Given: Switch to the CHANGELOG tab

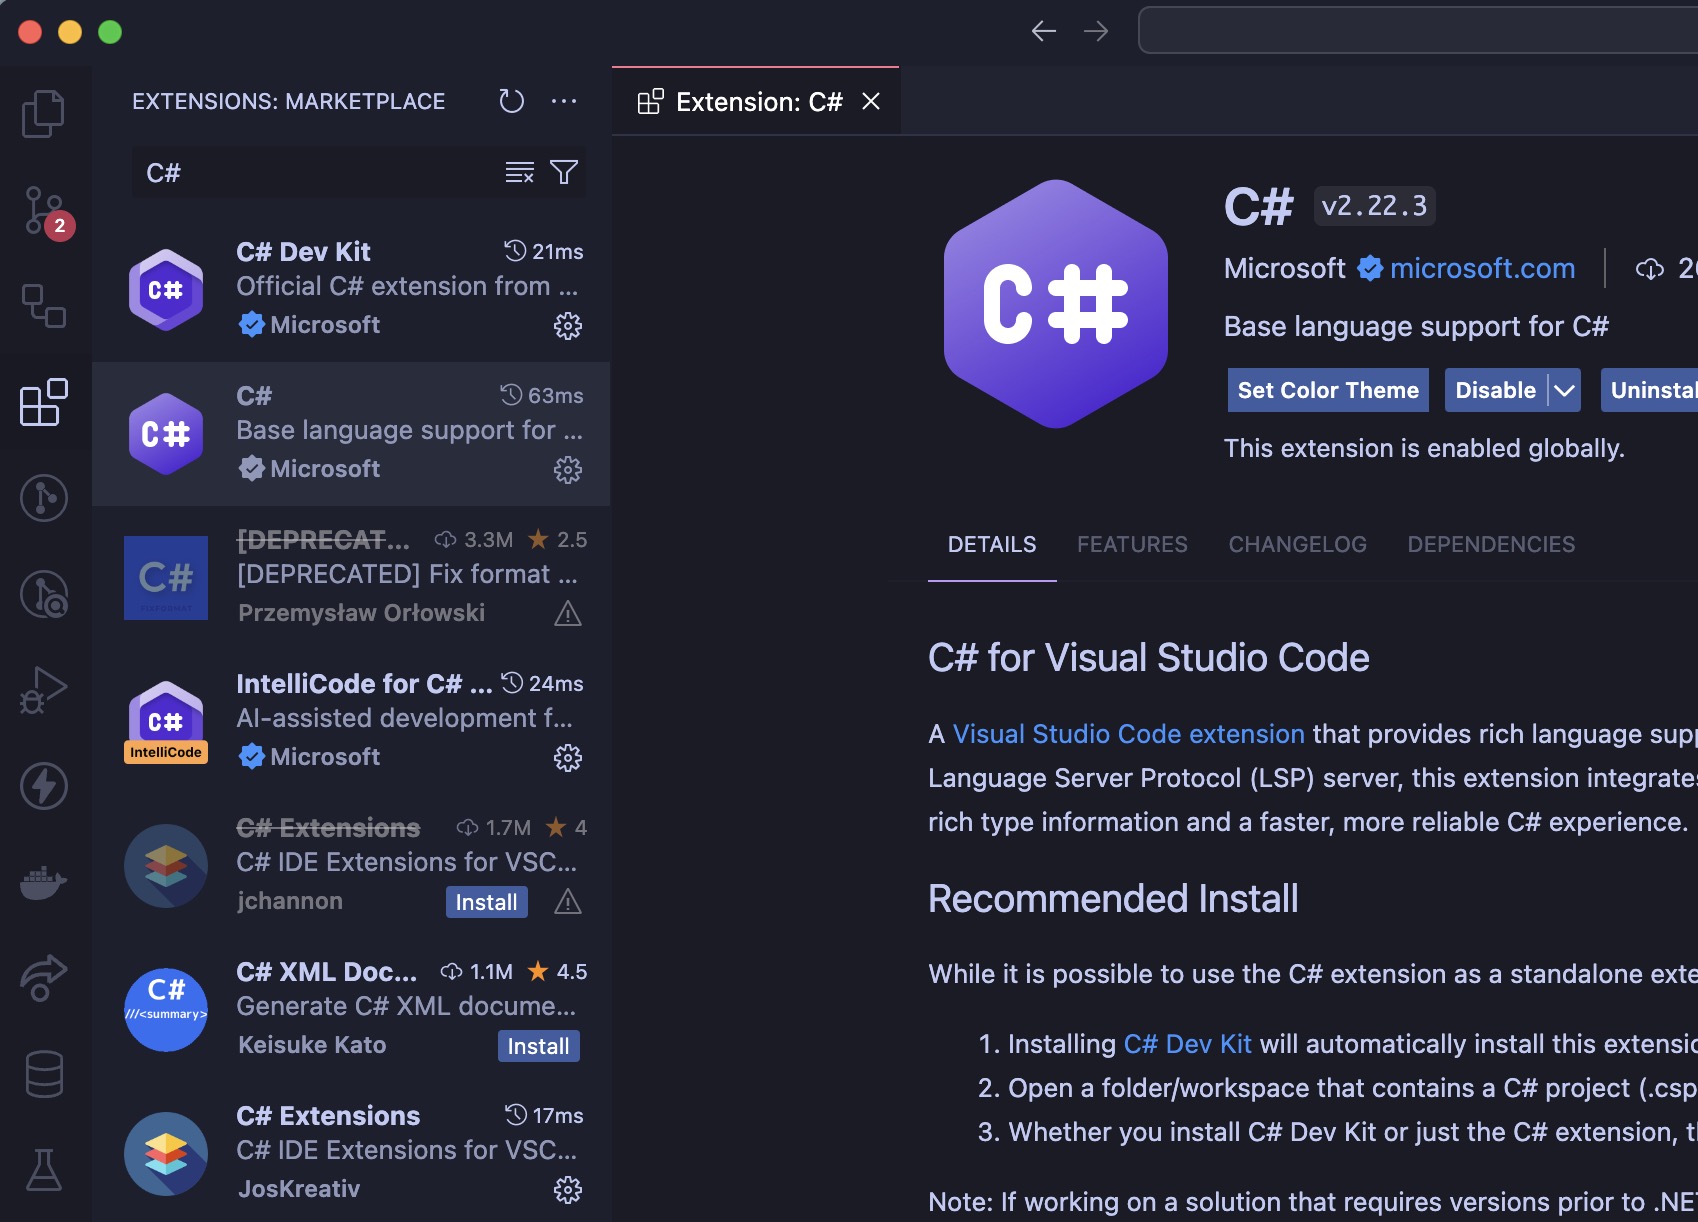Looking at the screenshot, I should click(x=1297, y=544).
